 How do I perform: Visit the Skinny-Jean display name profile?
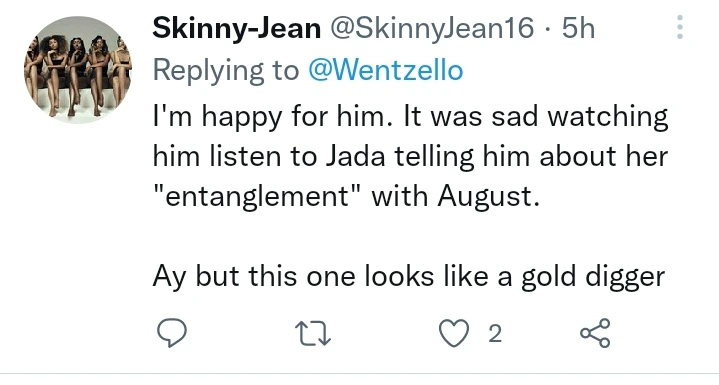coord(236,28)
